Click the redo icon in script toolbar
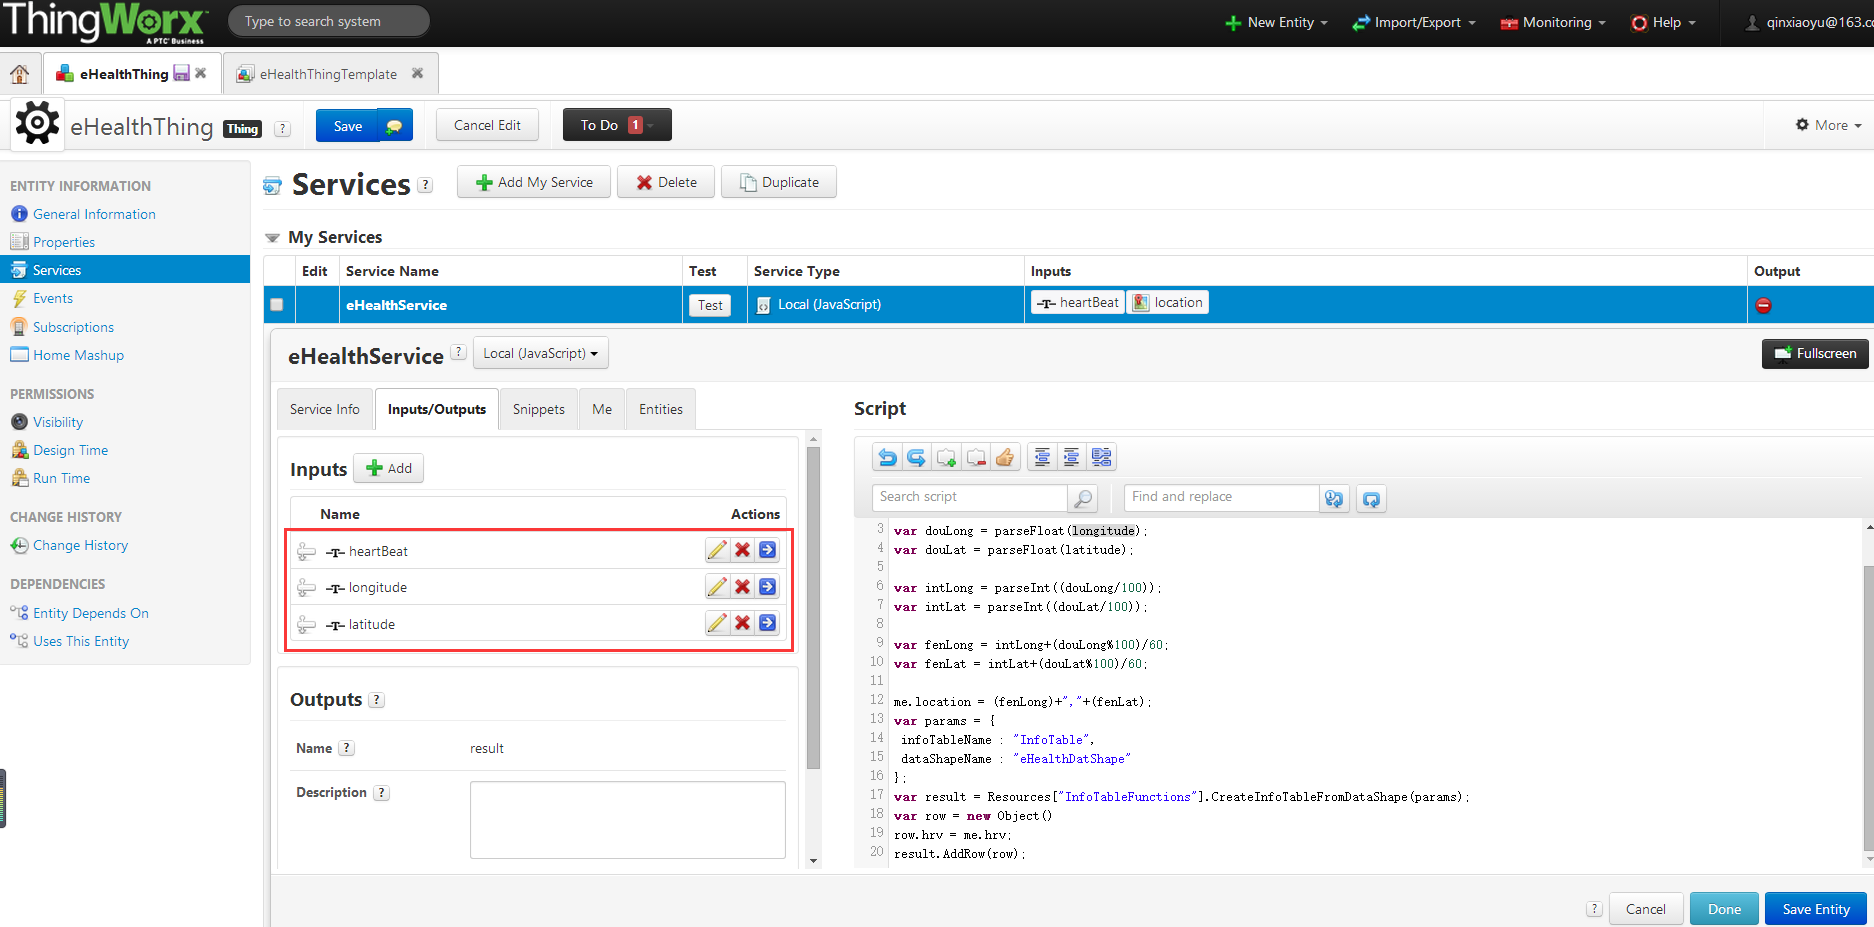Image resolution: width=1874 pixels, height=927 pixels. (x=916, y=457)
